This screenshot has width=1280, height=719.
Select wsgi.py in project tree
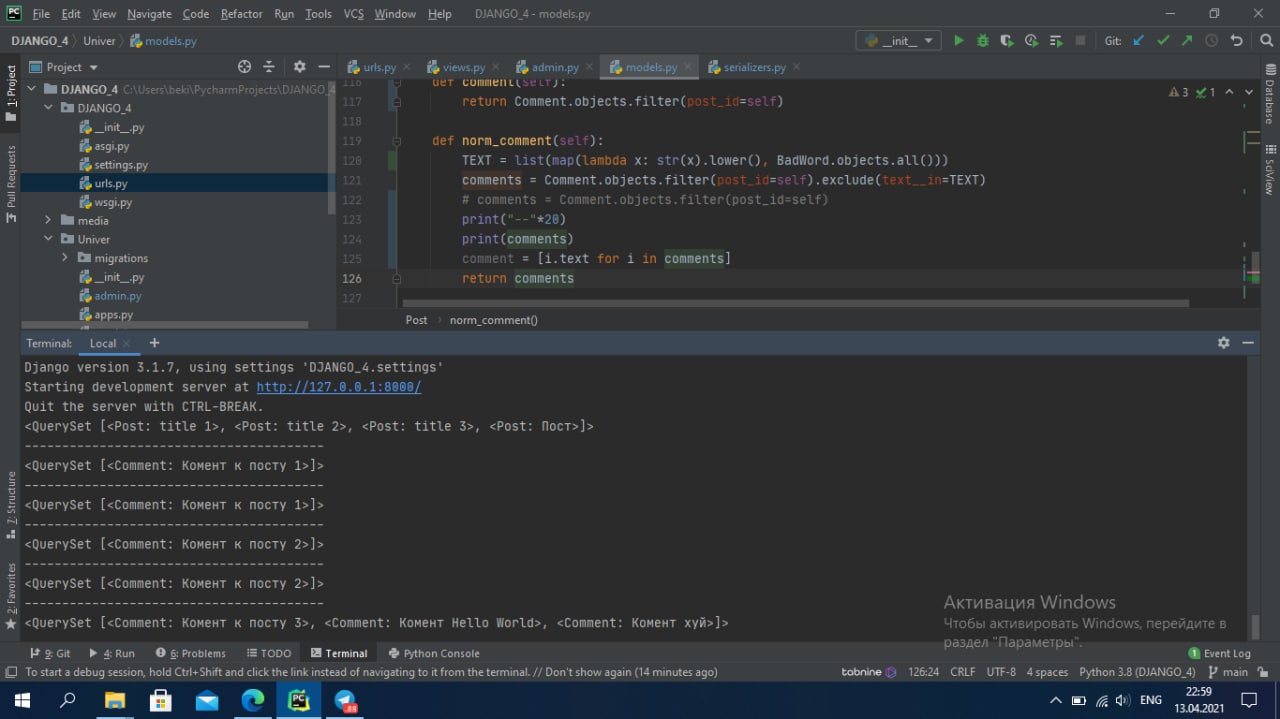(x=113, y=202)
